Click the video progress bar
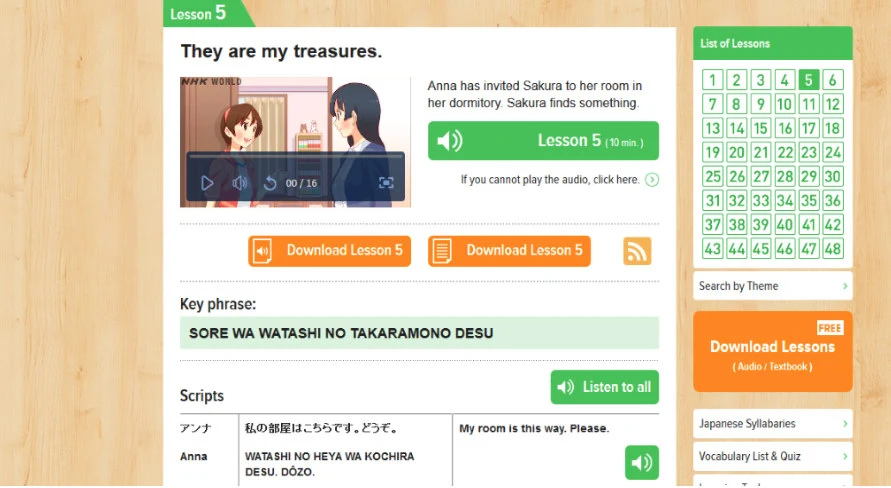This screenshot has height=488, width=891. [x=295, y=155]
